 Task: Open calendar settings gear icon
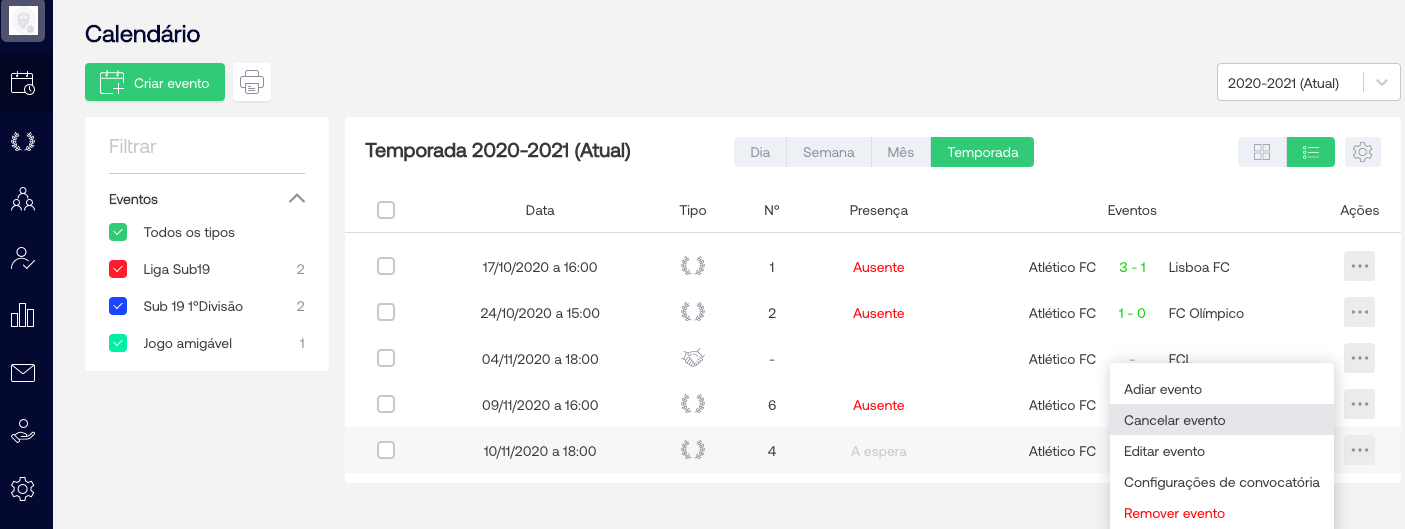point(1362,152)
